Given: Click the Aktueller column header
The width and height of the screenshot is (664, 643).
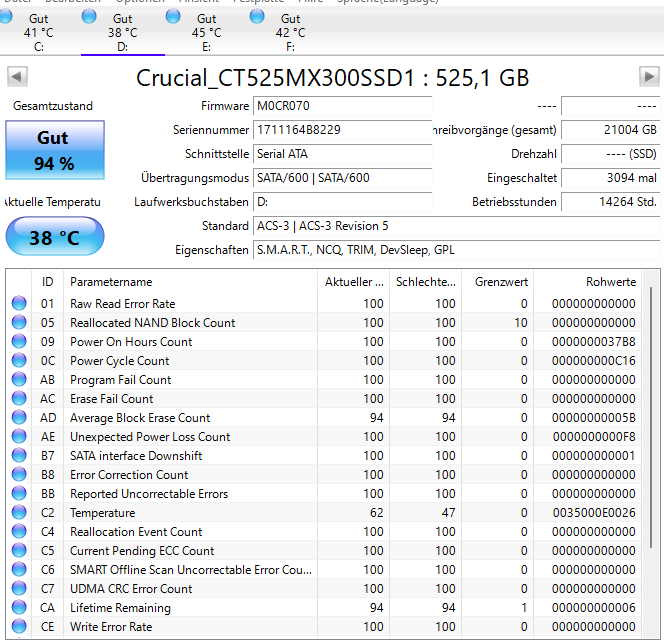Looking at the screenshot, I should click(354, 282).
